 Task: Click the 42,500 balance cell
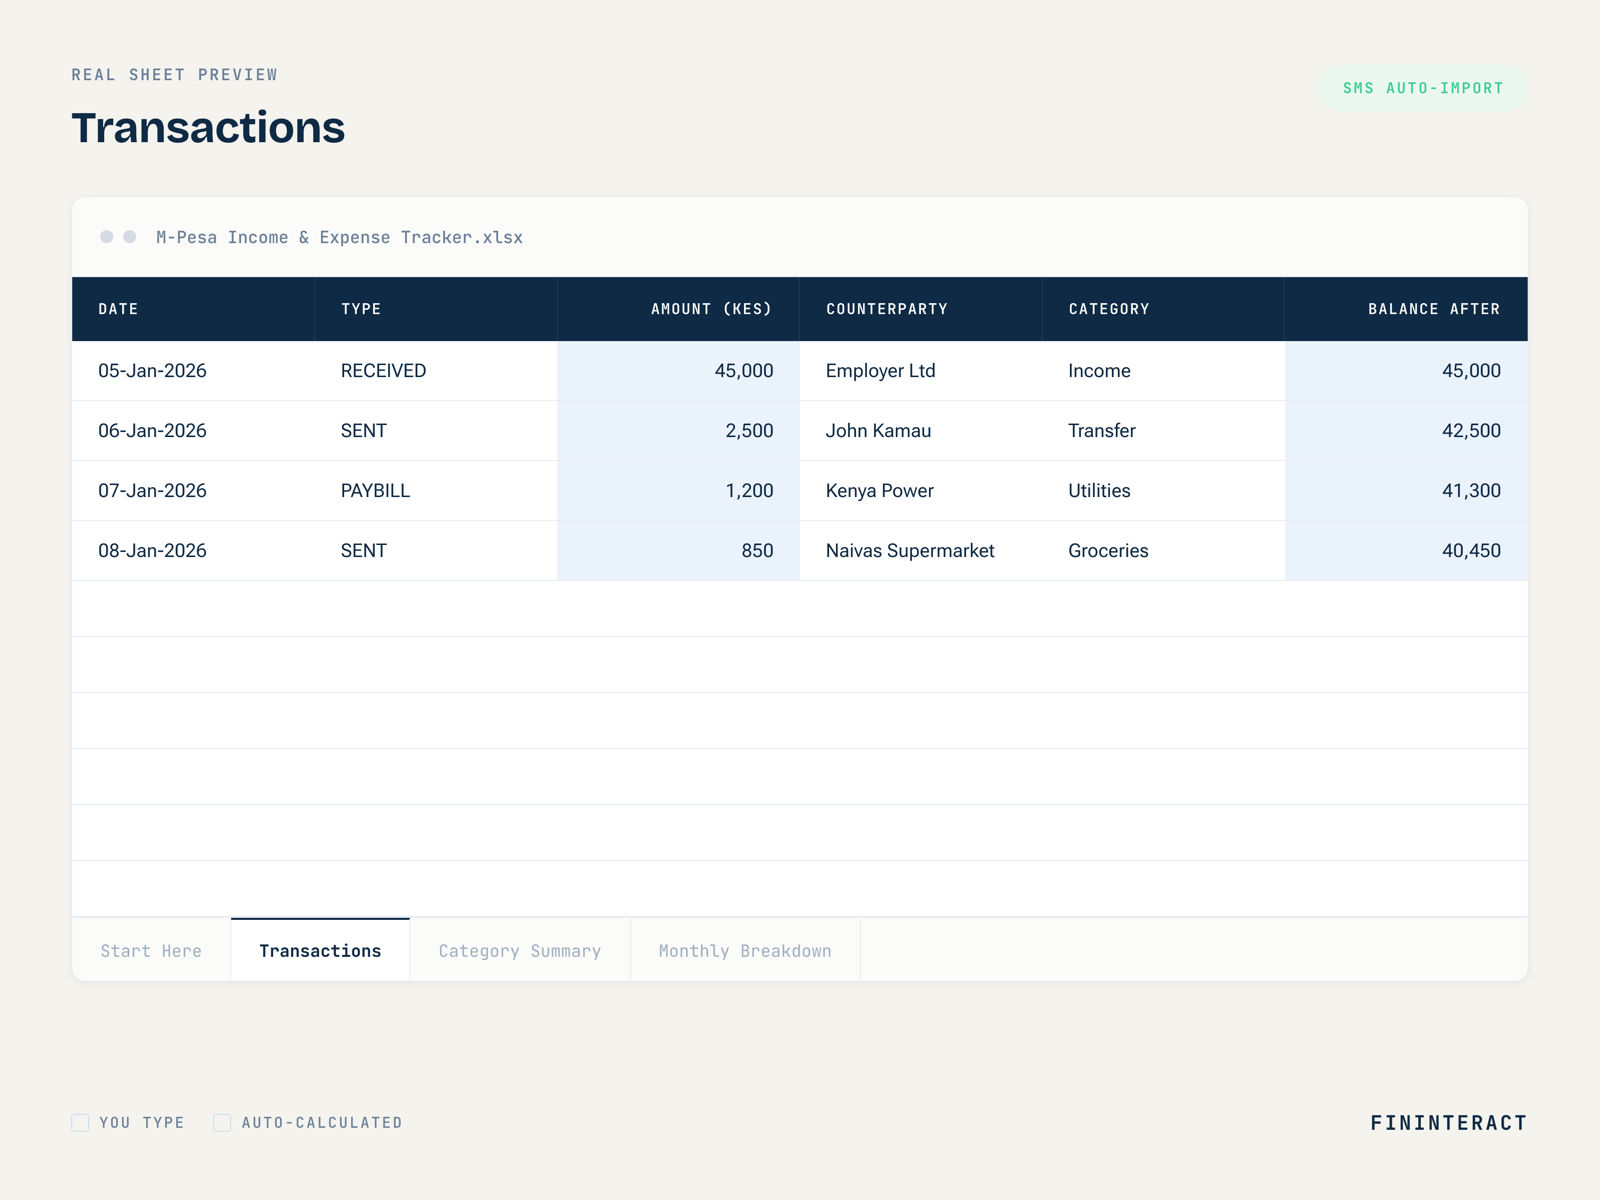[1406, 431]
